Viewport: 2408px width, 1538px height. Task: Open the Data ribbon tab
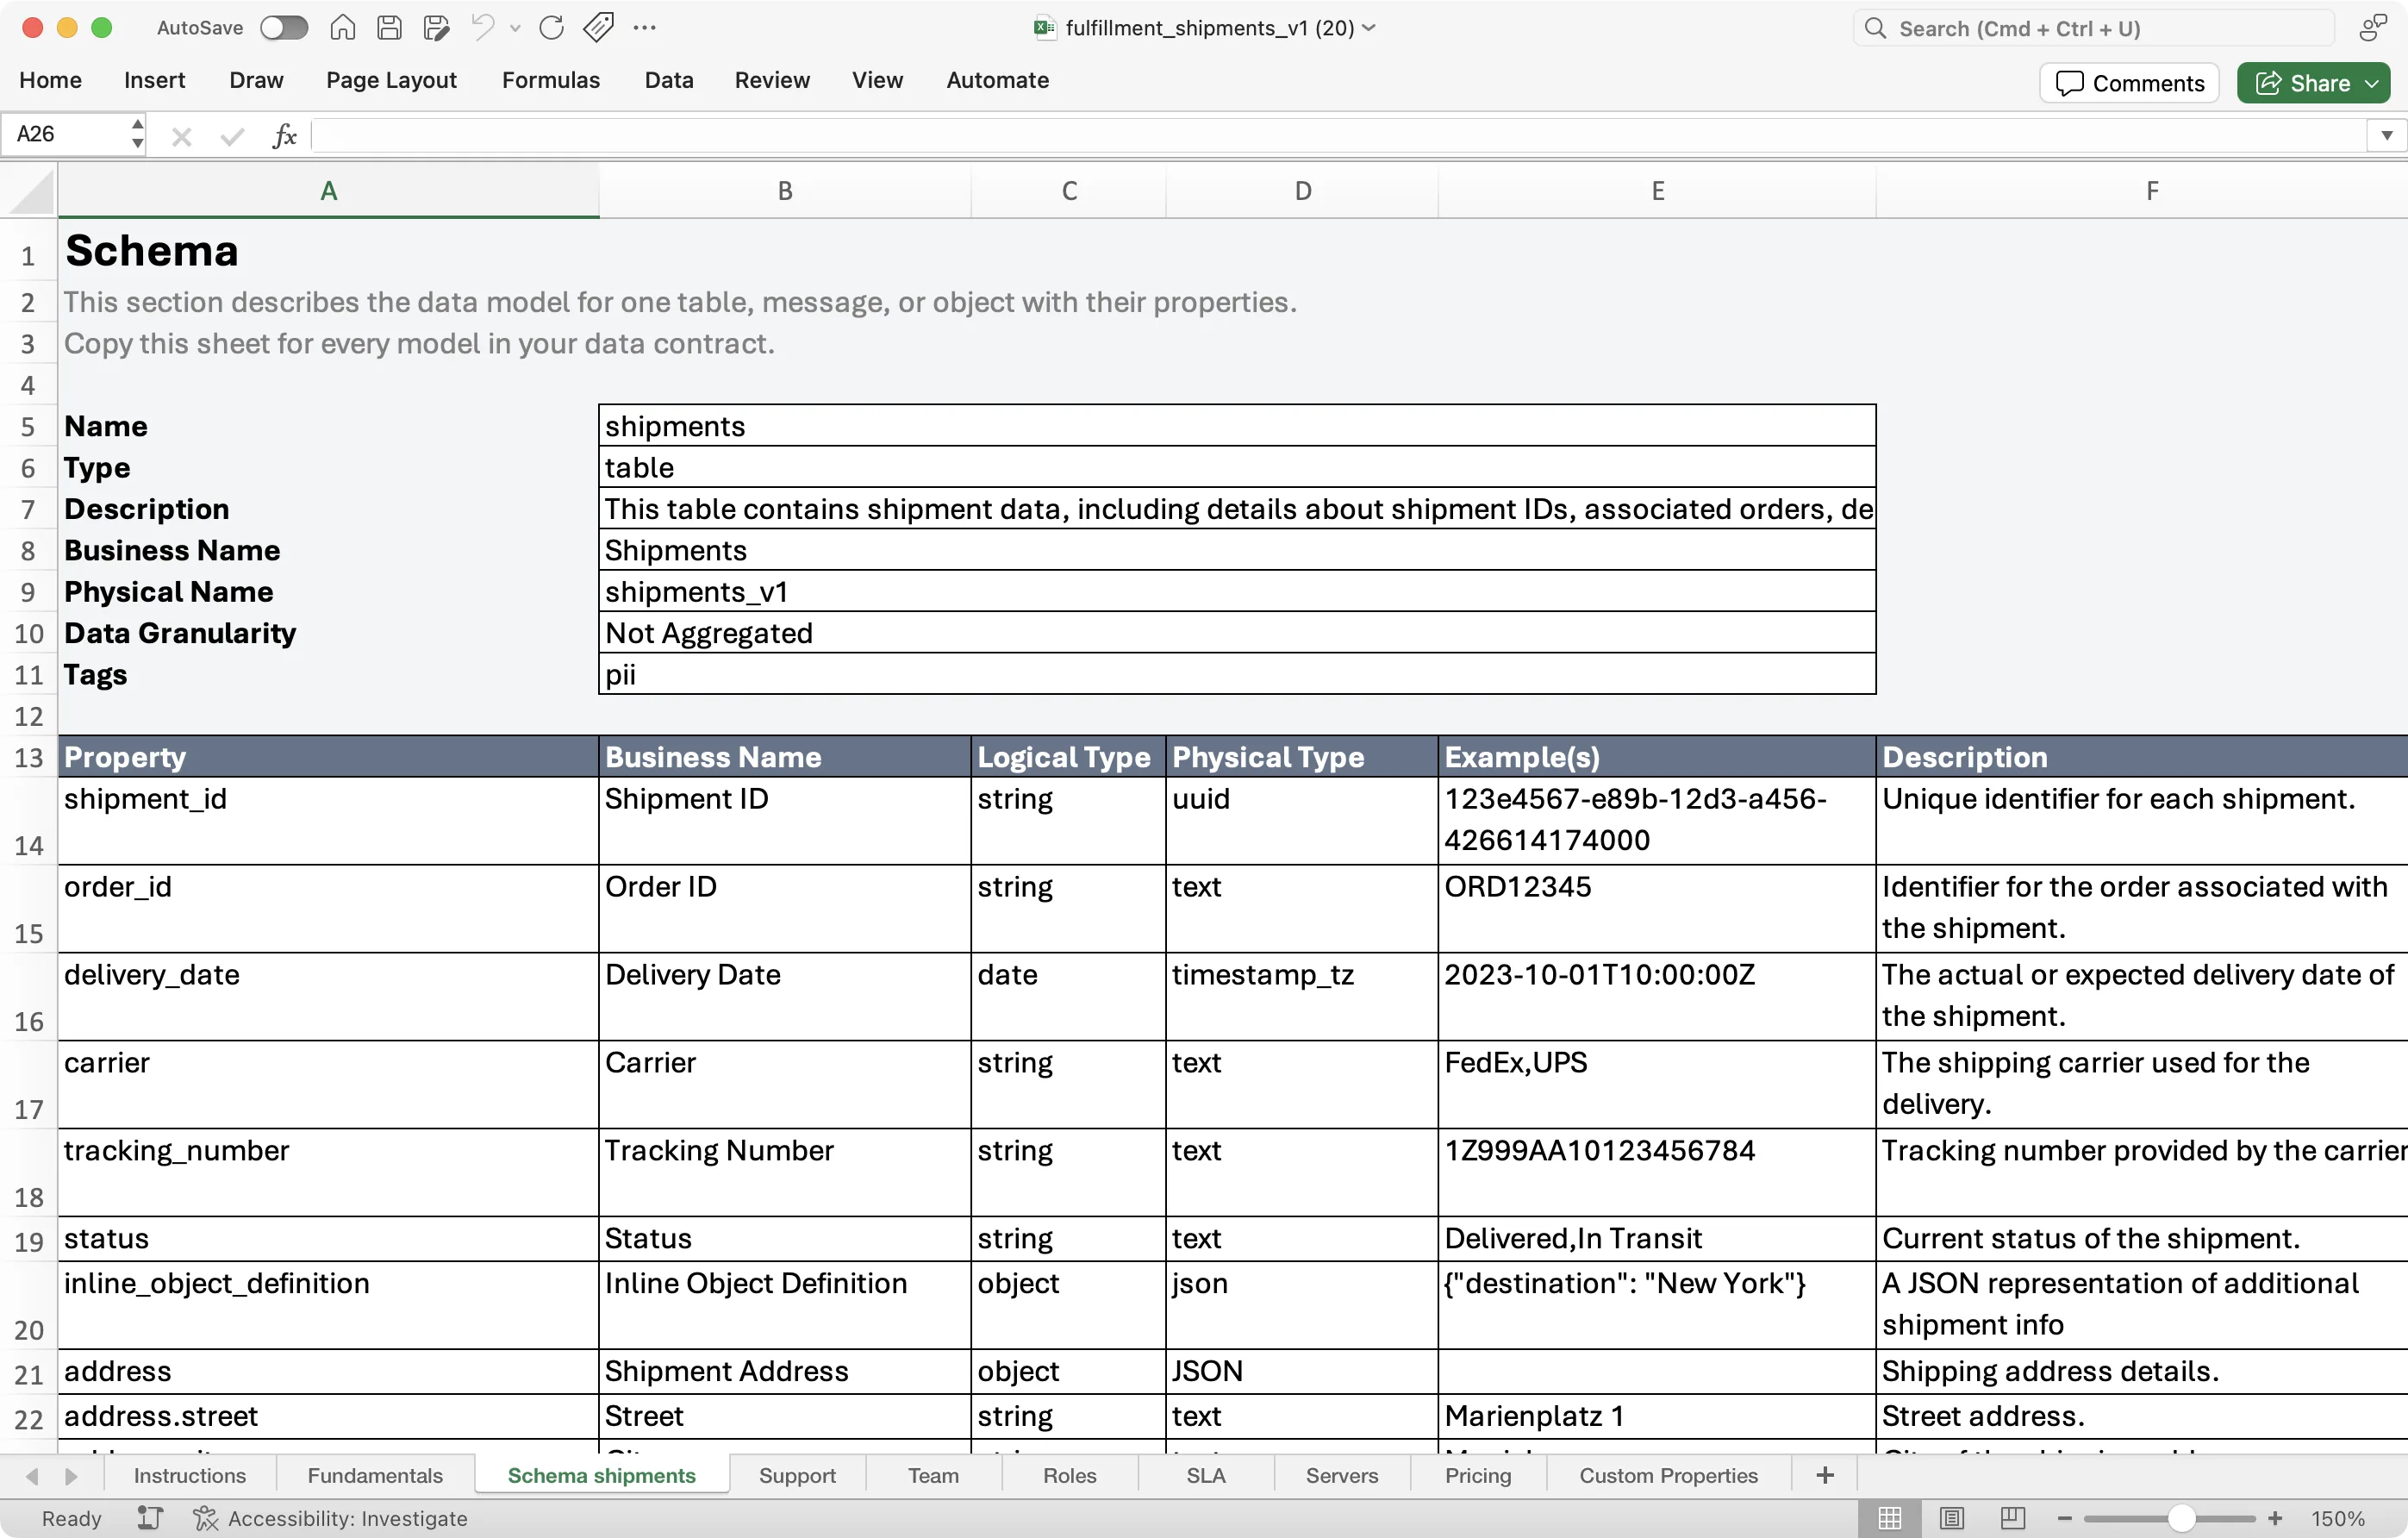click(669, 80)
